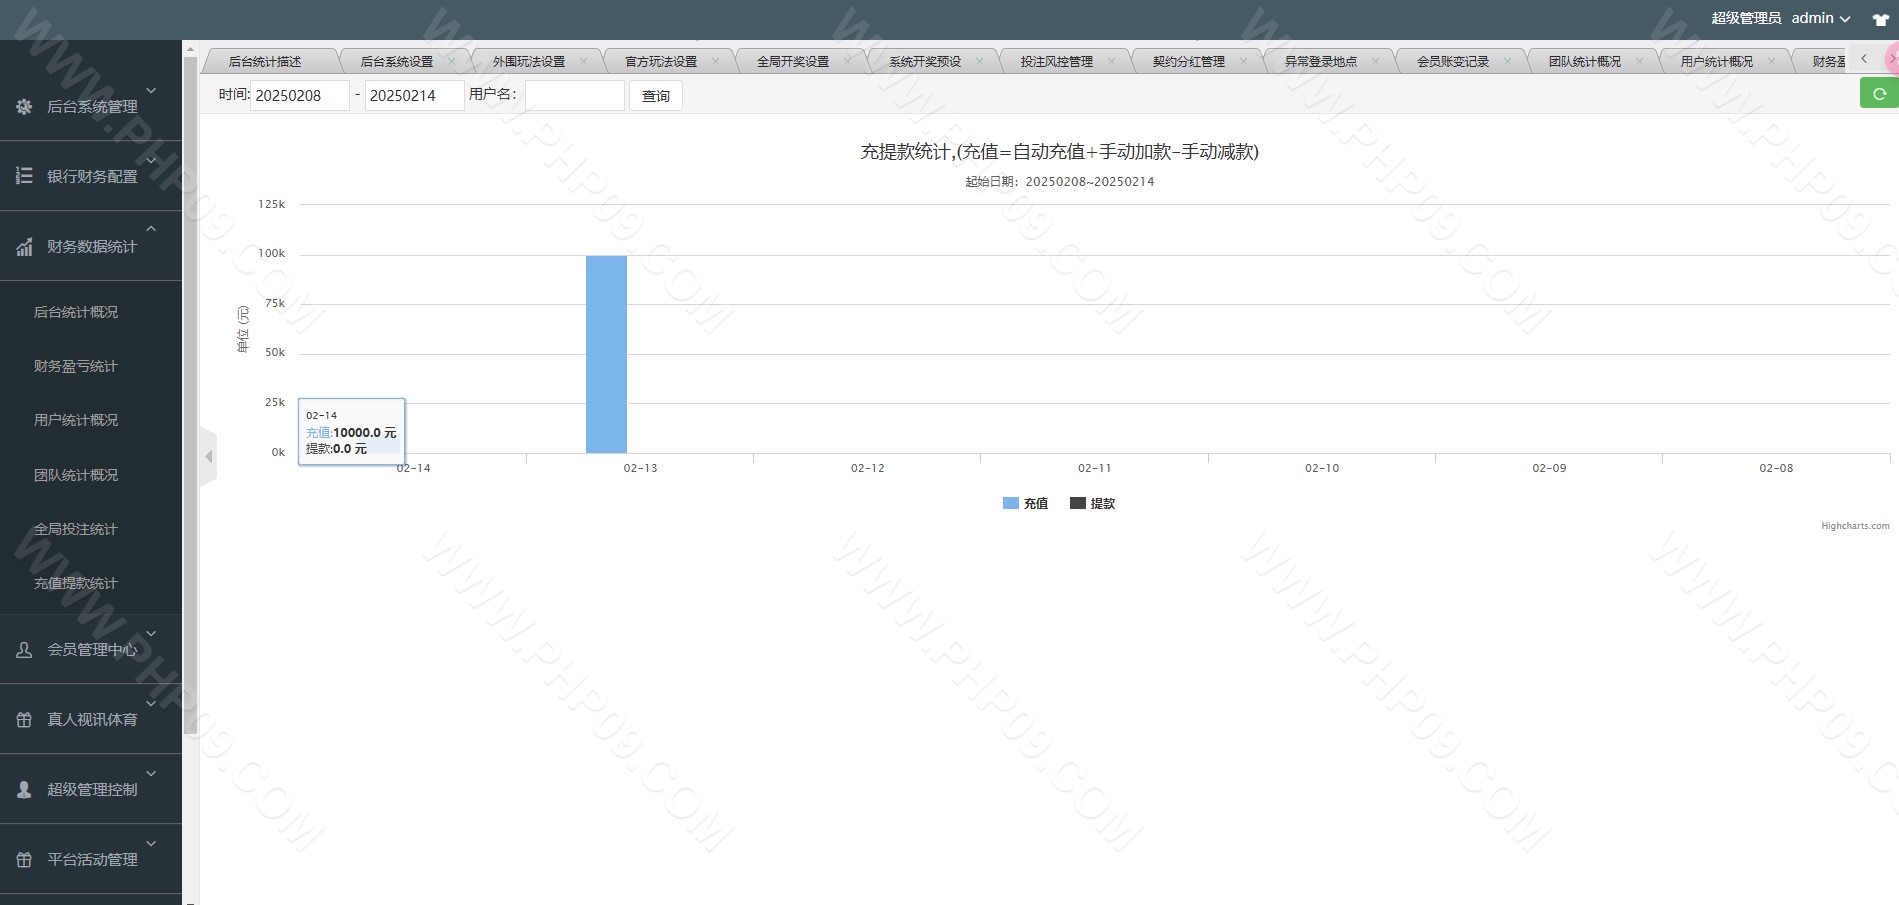Expand the 后台系统管理 menu chevron
The height and width of the screenshot is (905, 1899).
pyautogui.click(x=151, y=90)
